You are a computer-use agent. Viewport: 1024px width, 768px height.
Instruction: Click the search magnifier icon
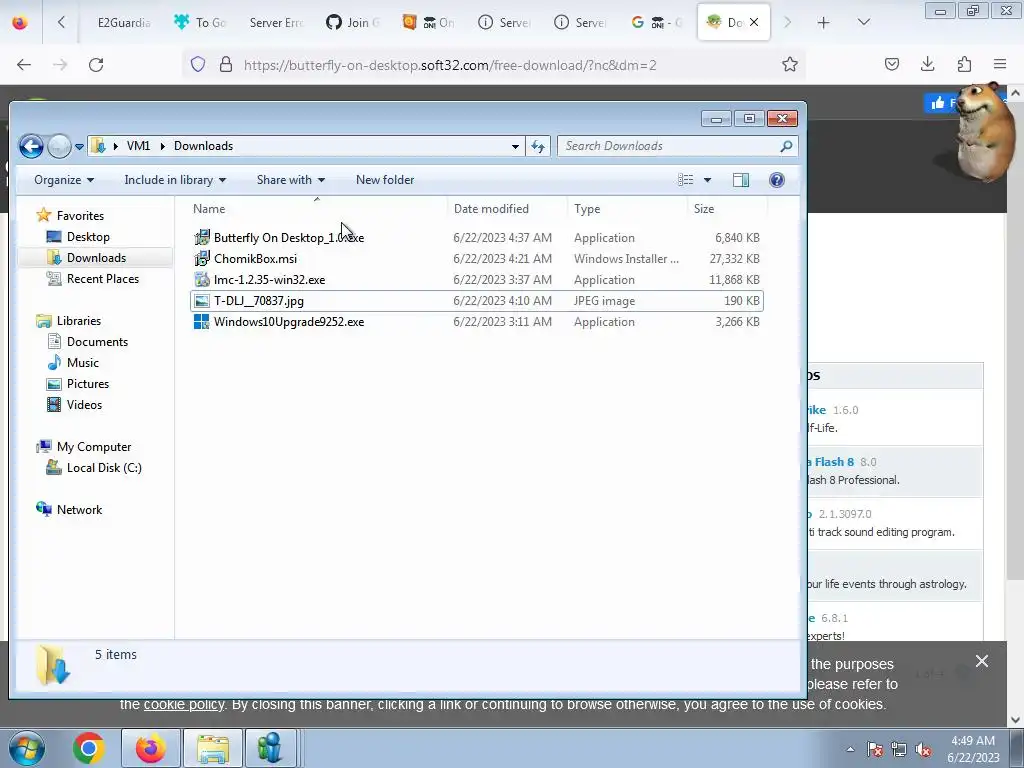tap(786, 146)
